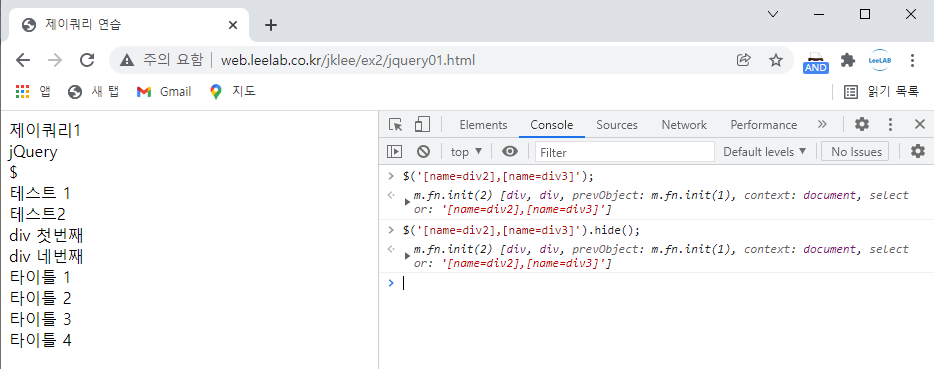Screen dimensions: 934x369
Task: Switch to the Sources tab
Action: (x=617, y=125)
